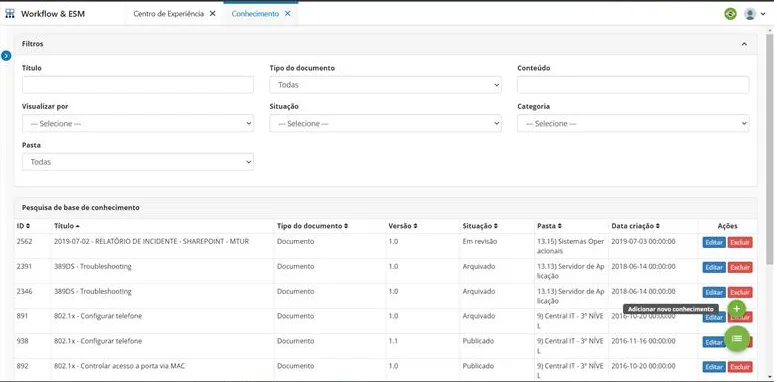Open the Tipo do documento dropdown
777x382 pixels.
coord(386,85)
